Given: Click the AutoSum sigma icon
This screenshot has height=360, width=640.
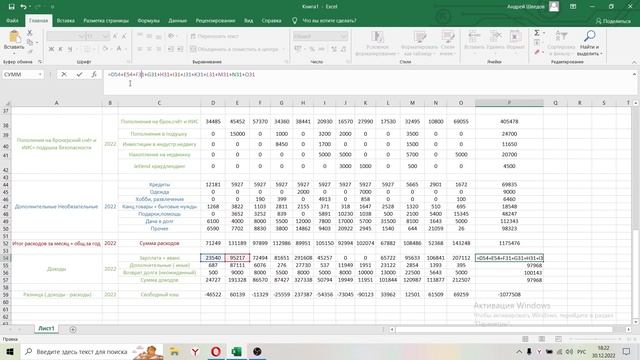Looking at the screenshot, I should pyautogui.click(x=537, y=33).
